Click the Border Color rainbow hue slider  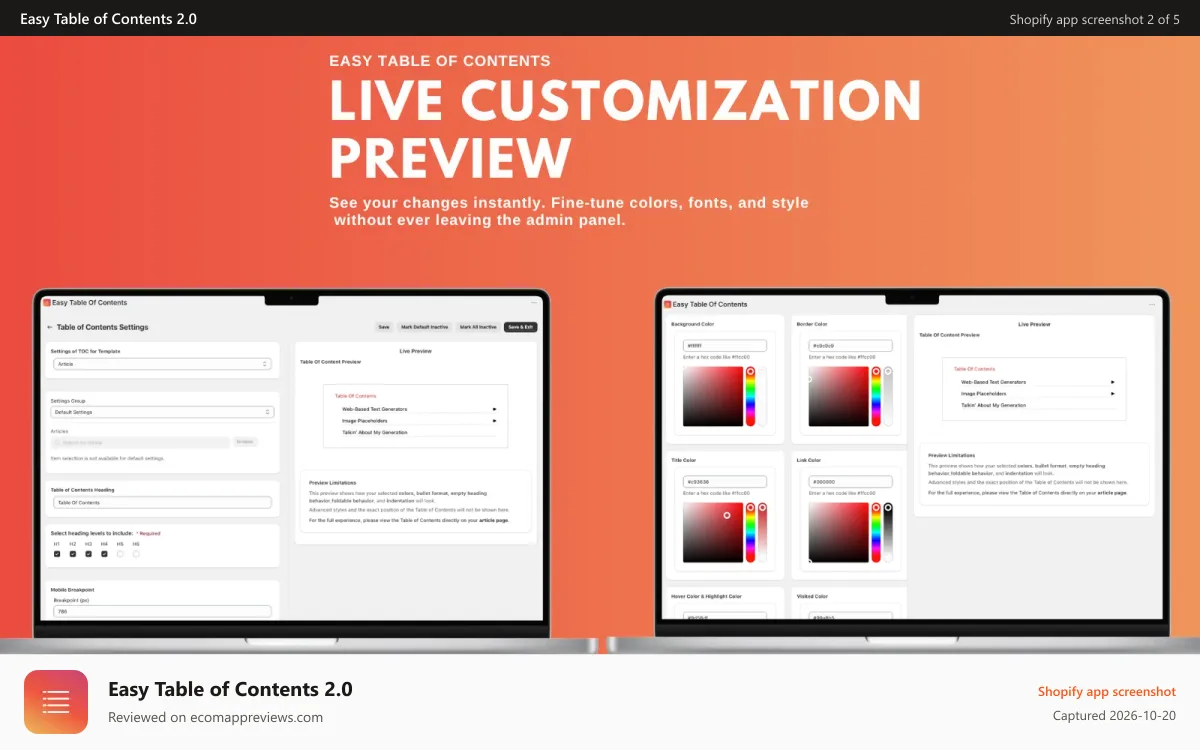(x=876, y=396)
